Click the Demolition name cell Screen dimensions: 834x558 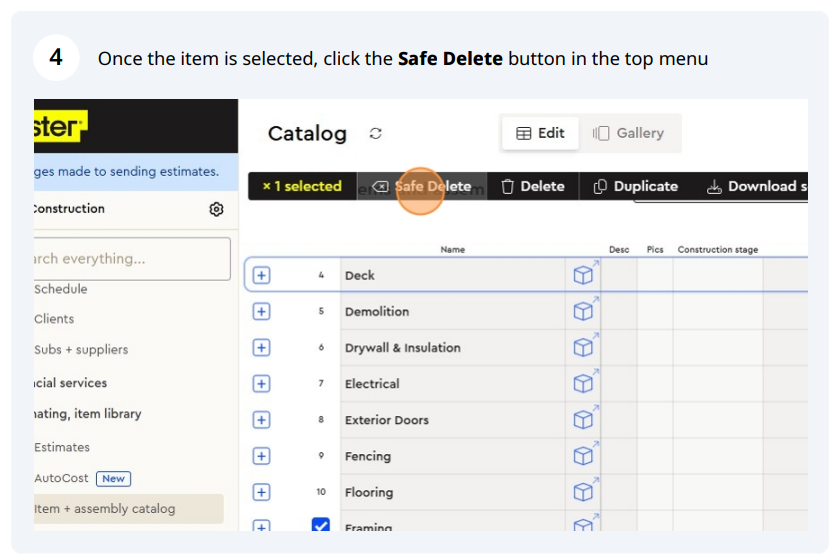click(453, 312)
